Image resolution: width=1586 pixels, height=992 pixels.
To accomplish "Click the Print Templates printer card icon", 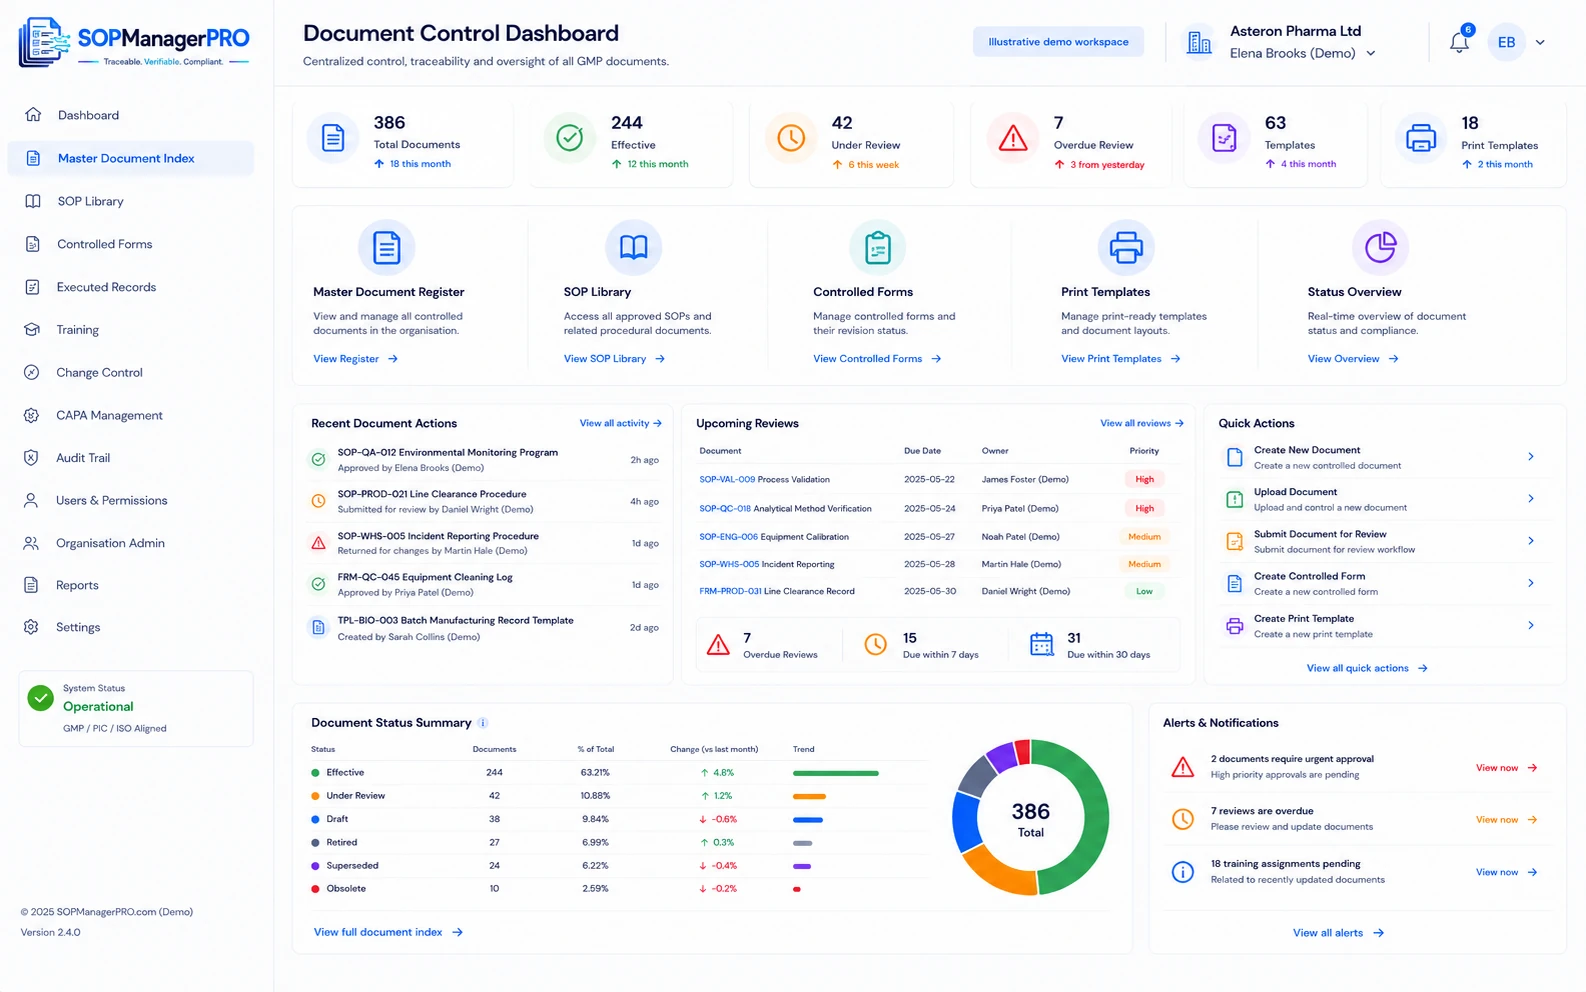I will 1126,247.
